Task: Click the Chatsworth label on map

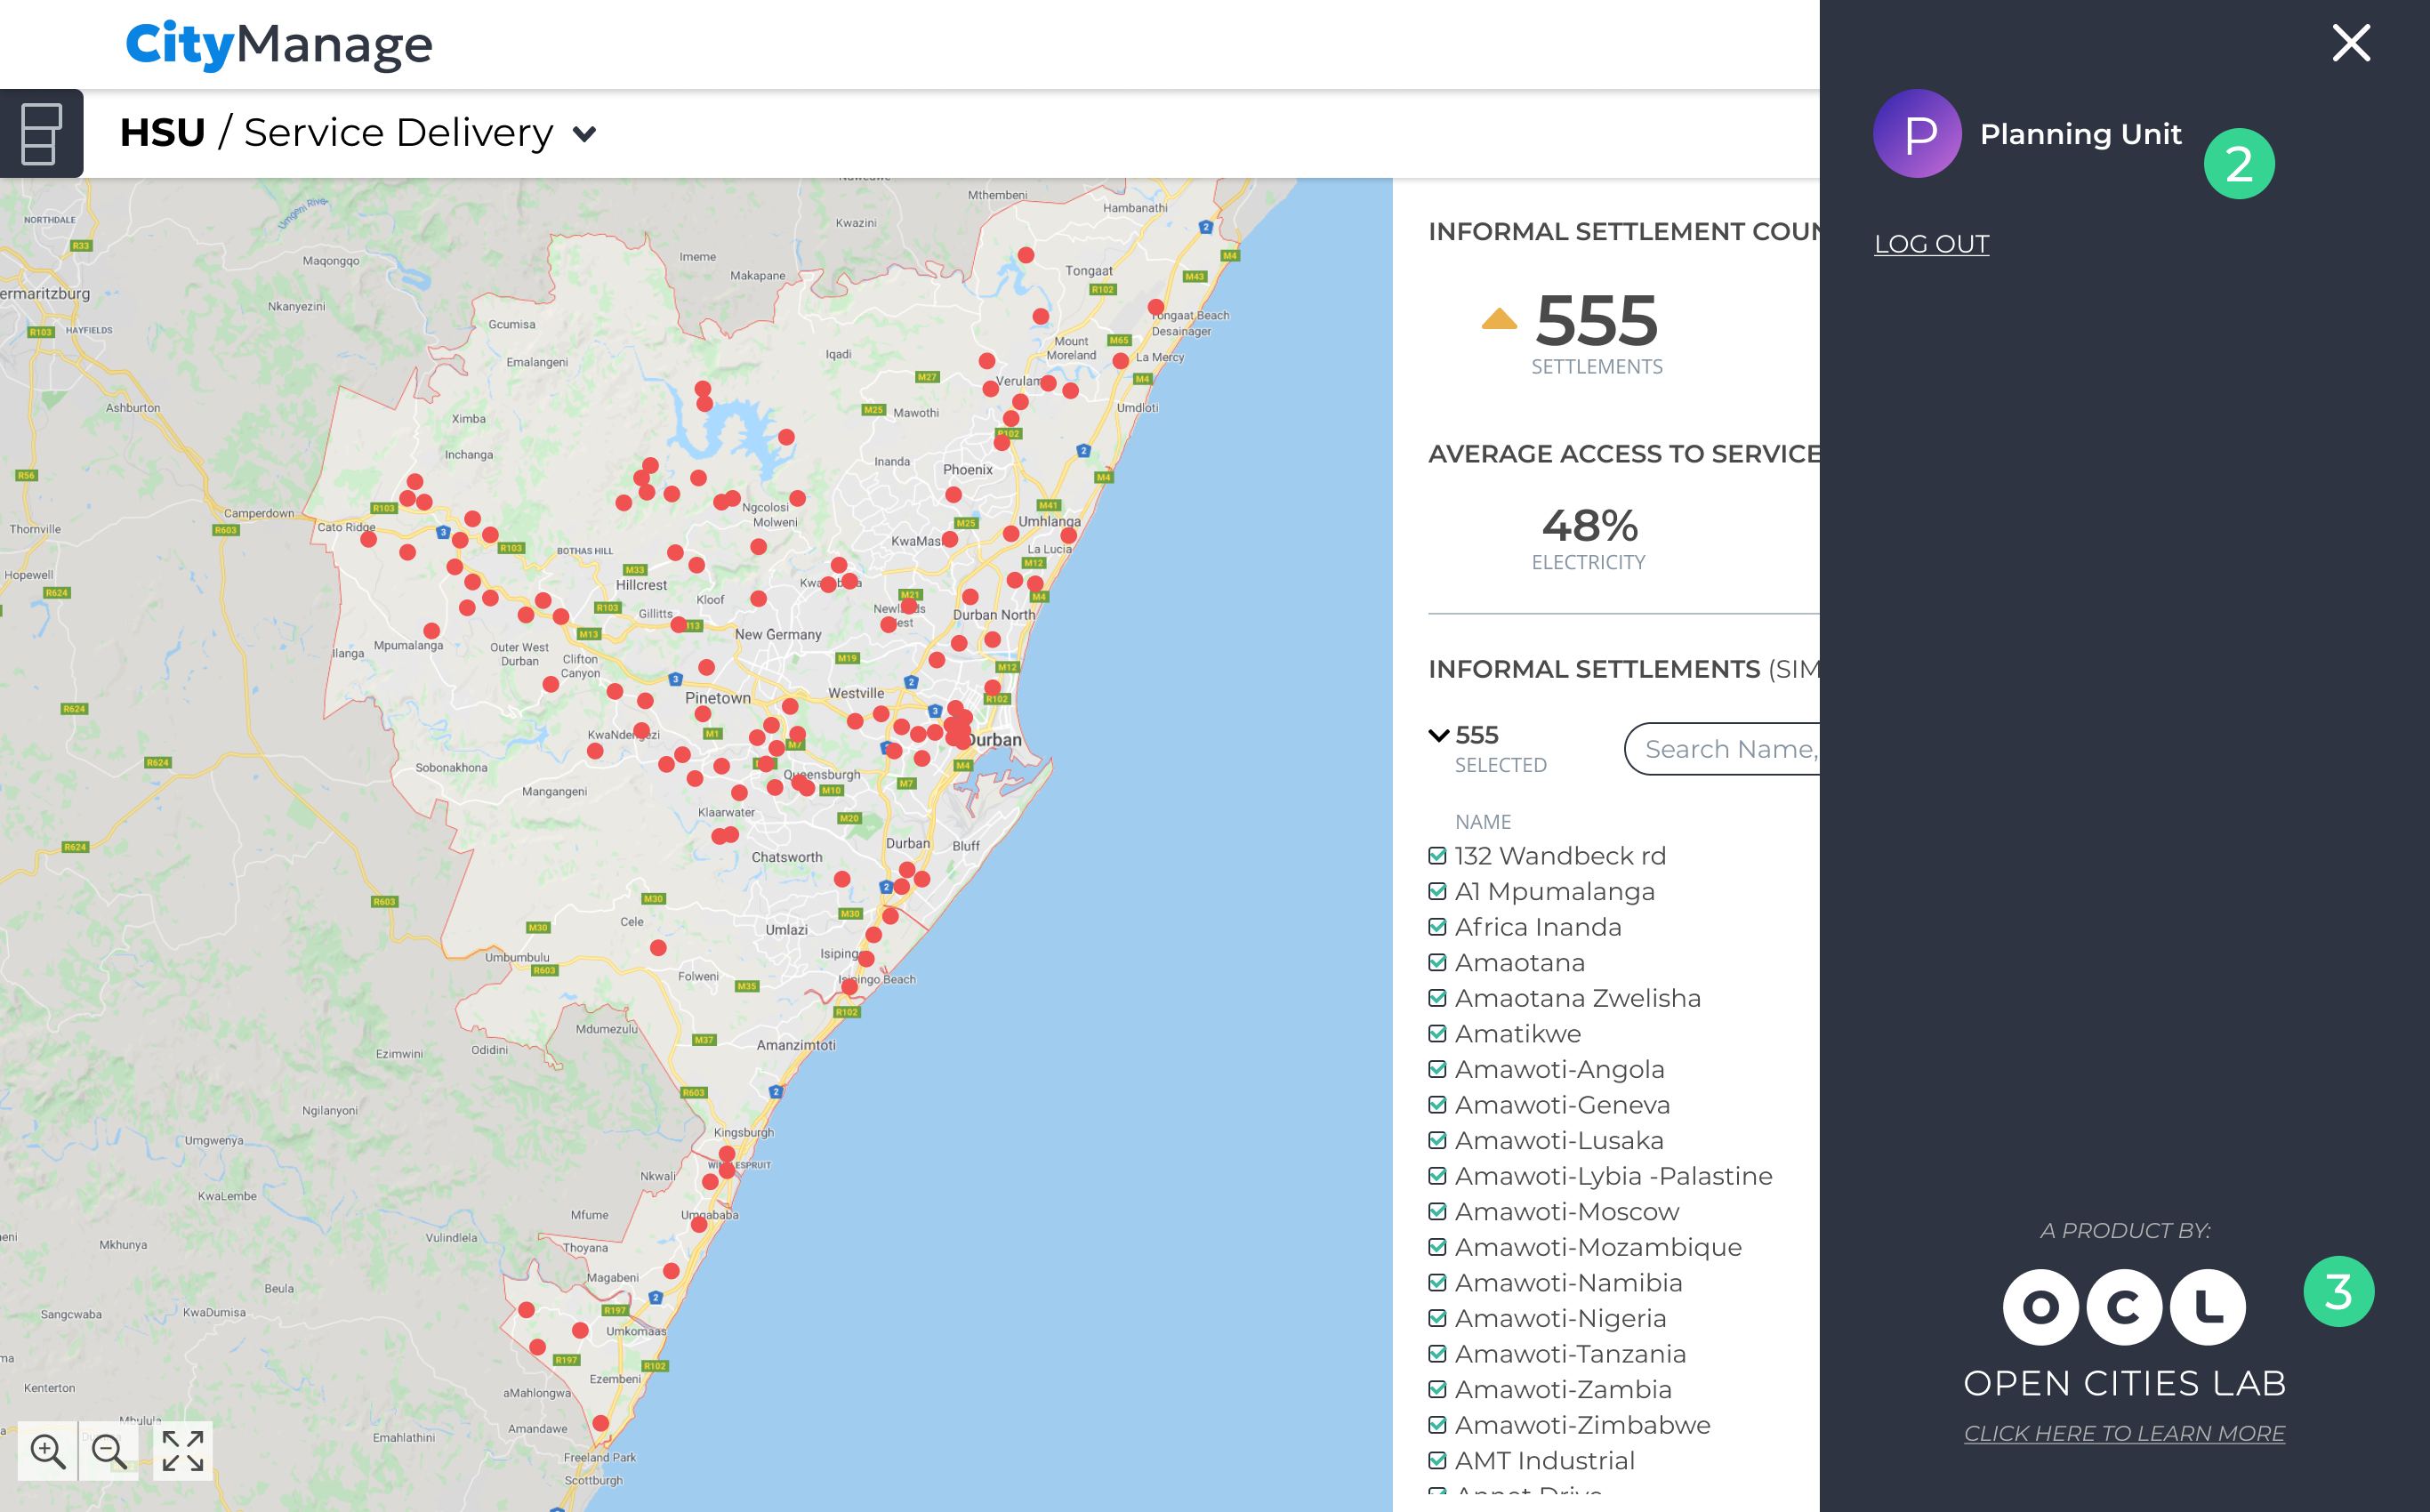Action: point(787,857)
